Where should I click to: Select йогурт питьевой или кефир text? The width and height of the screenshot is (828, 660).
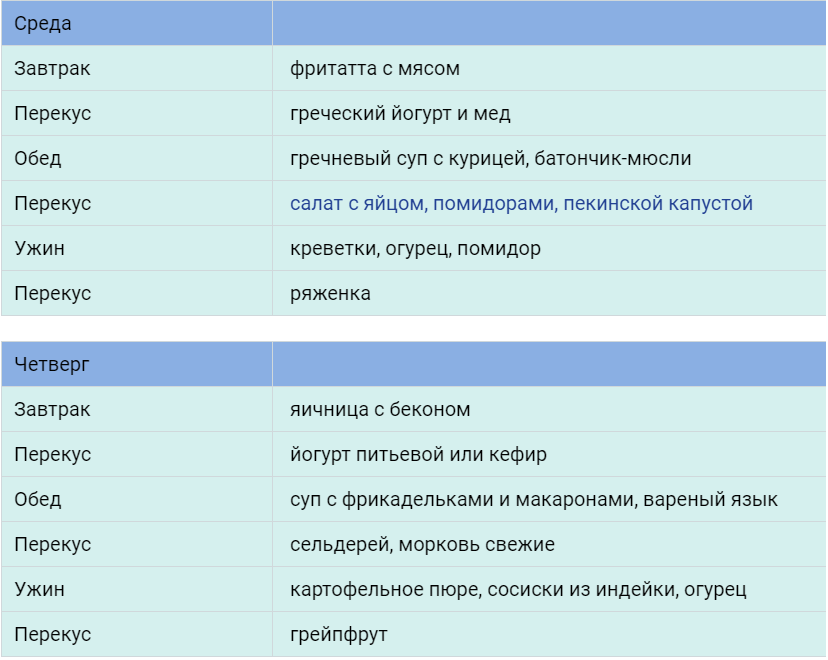pos(418,454)
